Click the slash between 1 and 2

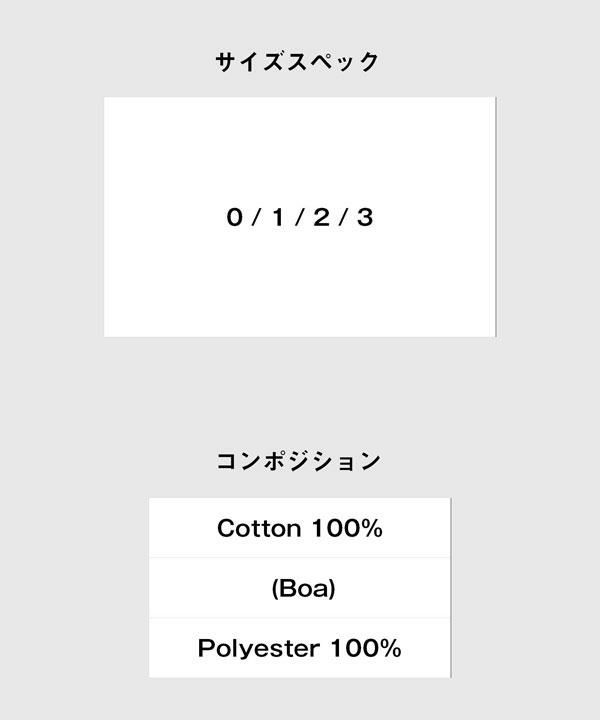[x=299, y=217]
